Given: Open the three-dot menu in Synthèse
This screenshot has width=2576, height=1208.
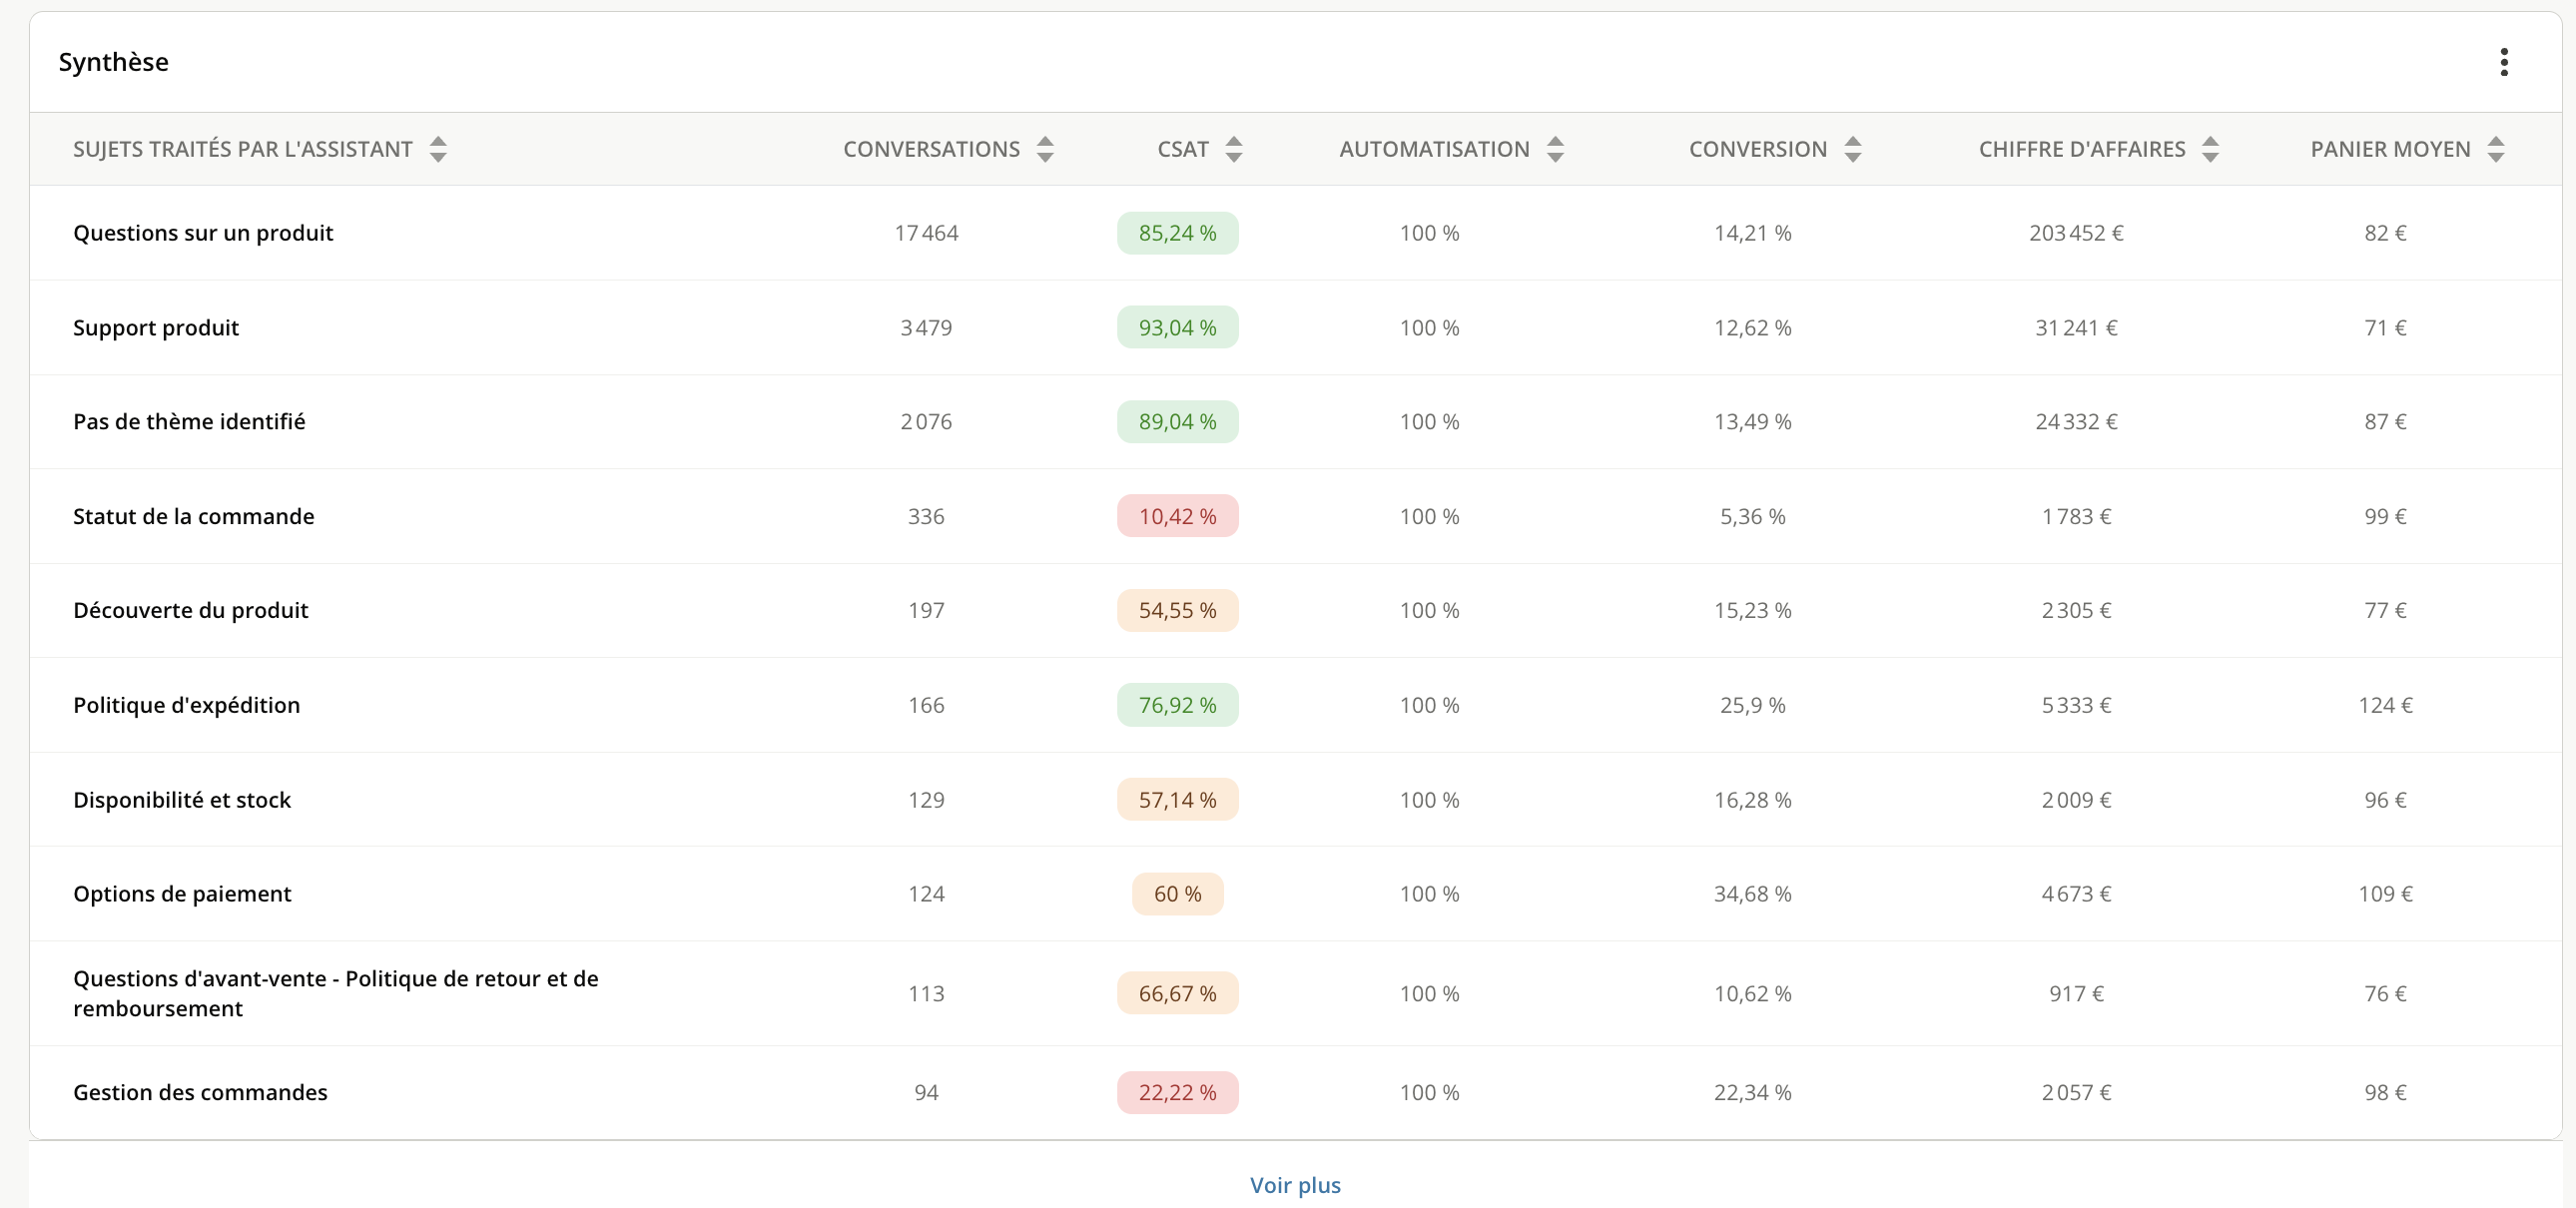Looking at the screenshot, I should [2503, 62].
